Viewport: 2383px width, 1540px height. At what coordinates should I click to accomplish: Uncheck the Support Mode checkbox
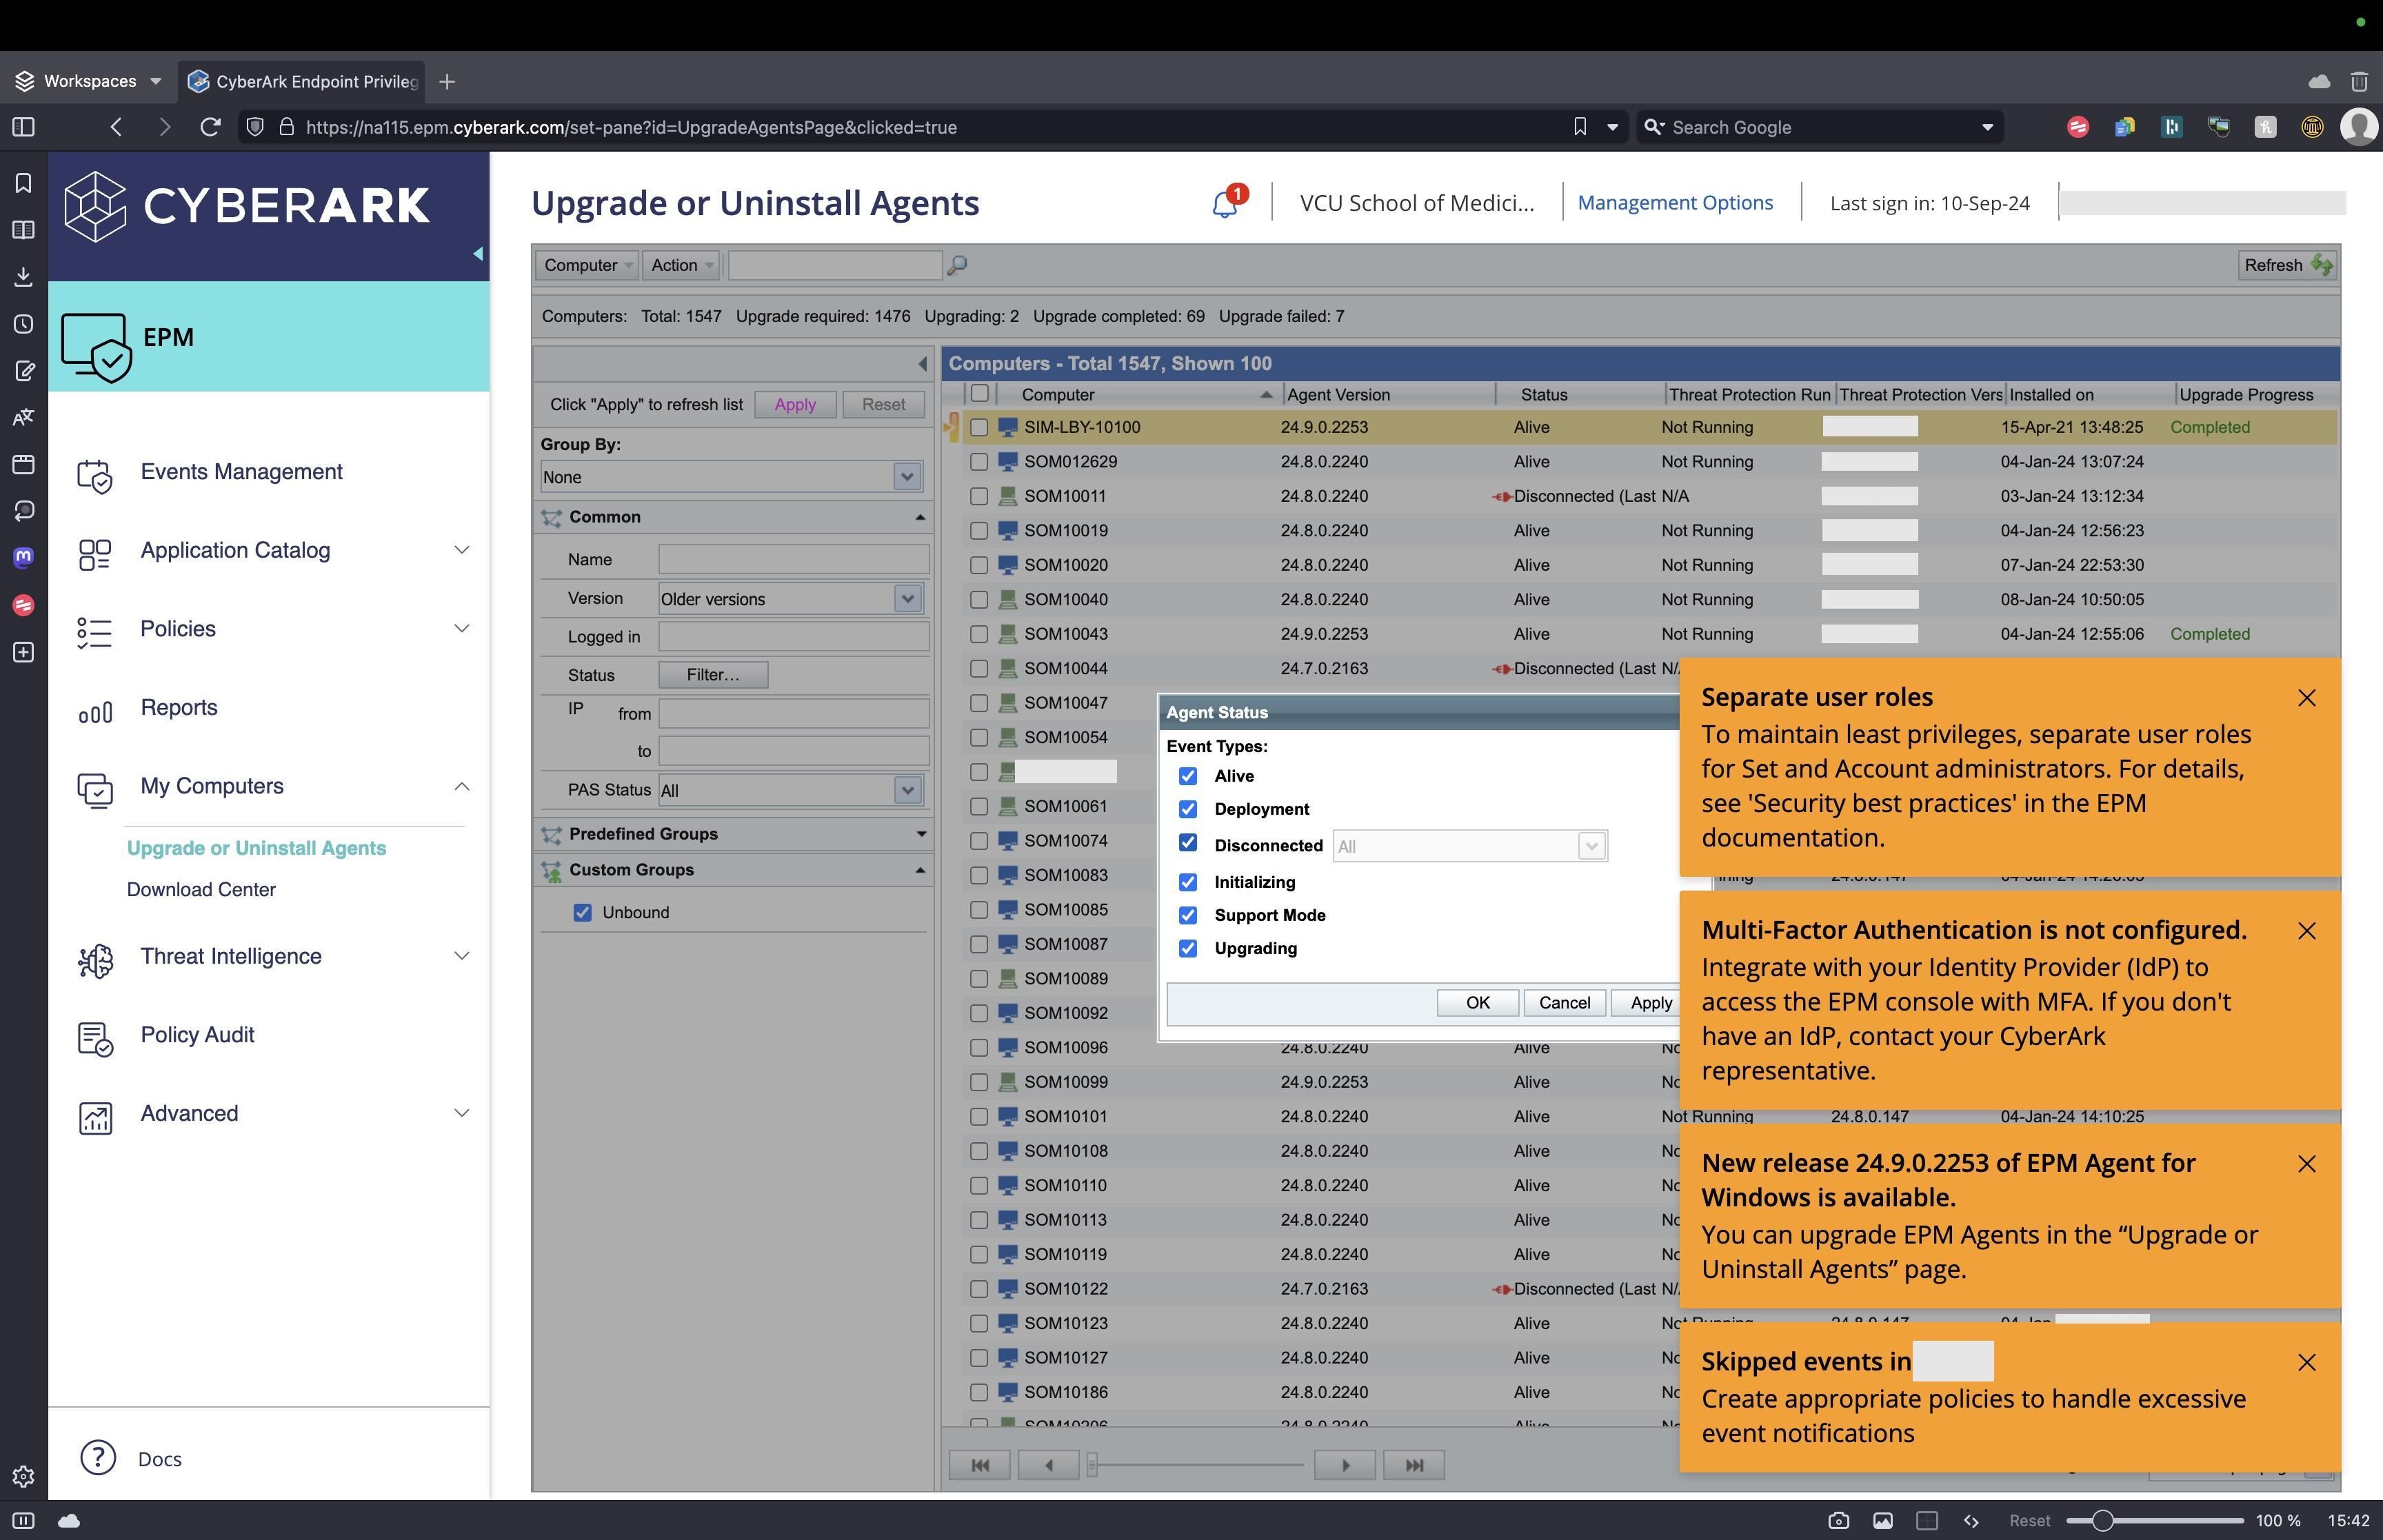(1187, 915)
